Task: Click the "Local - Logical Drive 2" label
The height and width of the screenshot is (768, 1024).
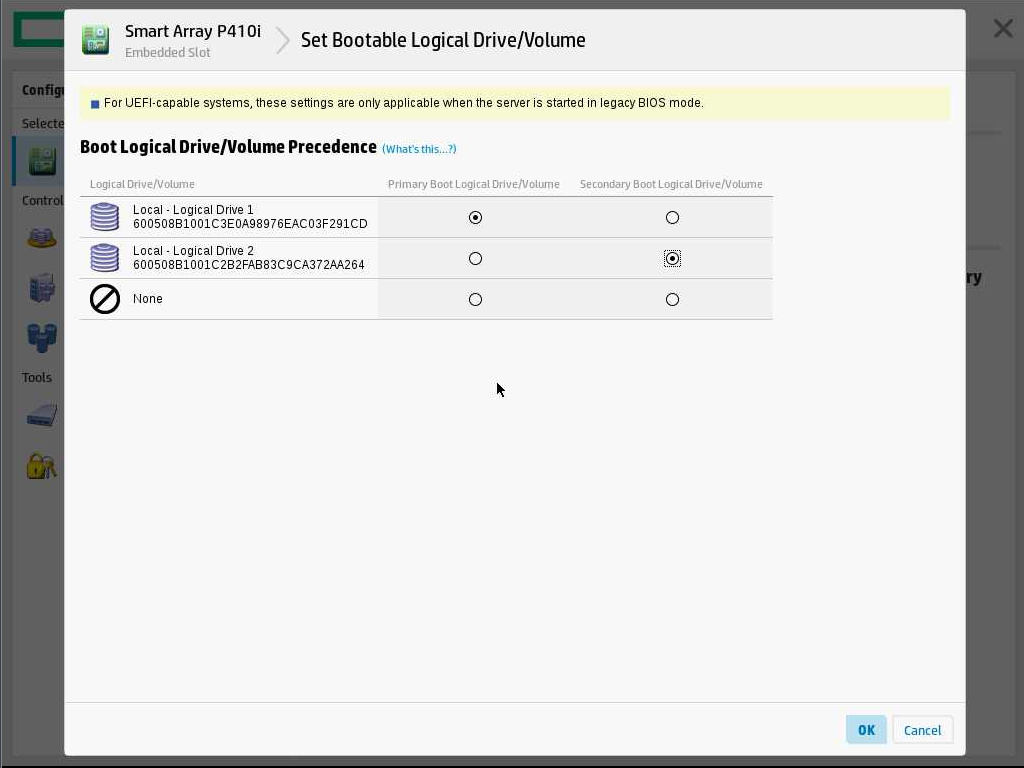Action: tap(193, 251)
